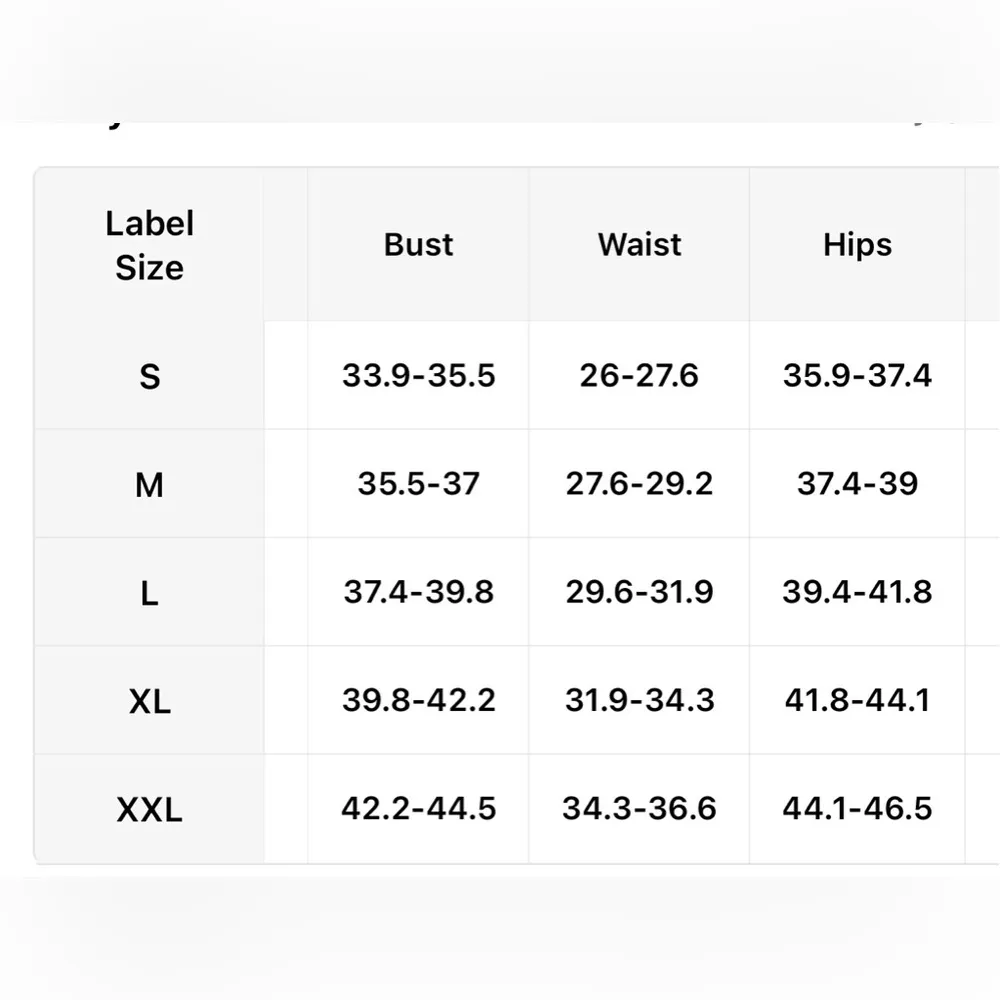Click the Waist column header
This screenshot has width=1000, height=1000.
click(x=639, y=245)
